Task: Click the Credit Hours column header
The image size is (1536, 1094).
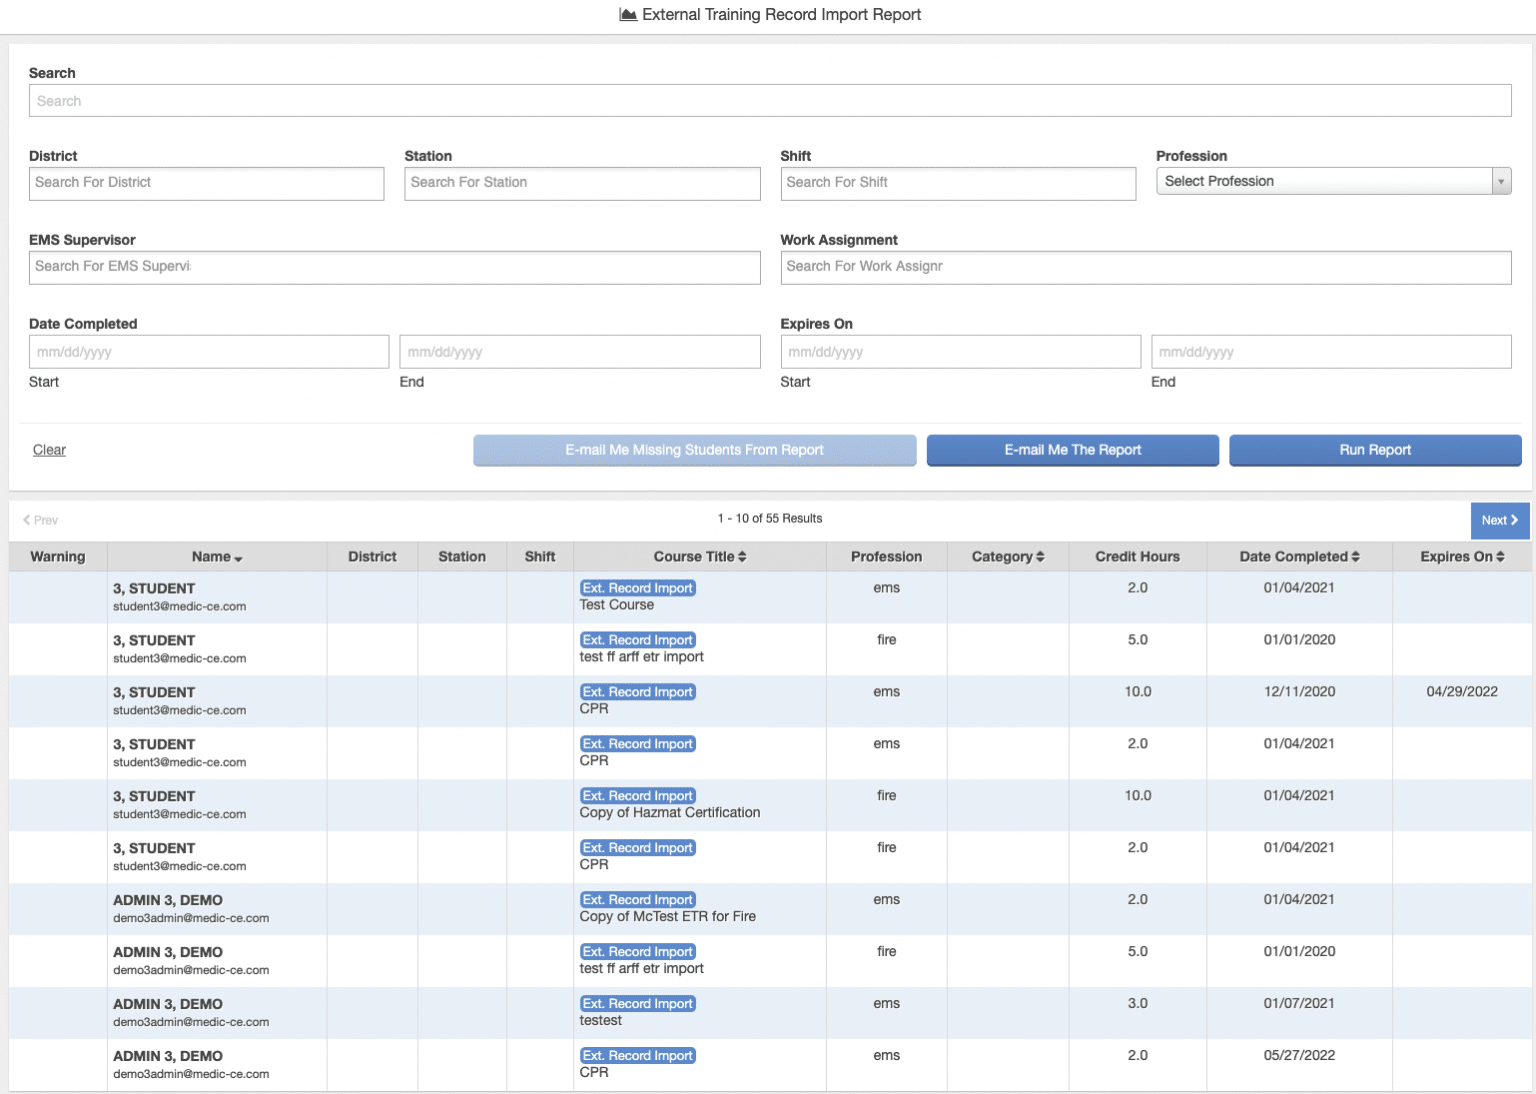Action: 1137,557
